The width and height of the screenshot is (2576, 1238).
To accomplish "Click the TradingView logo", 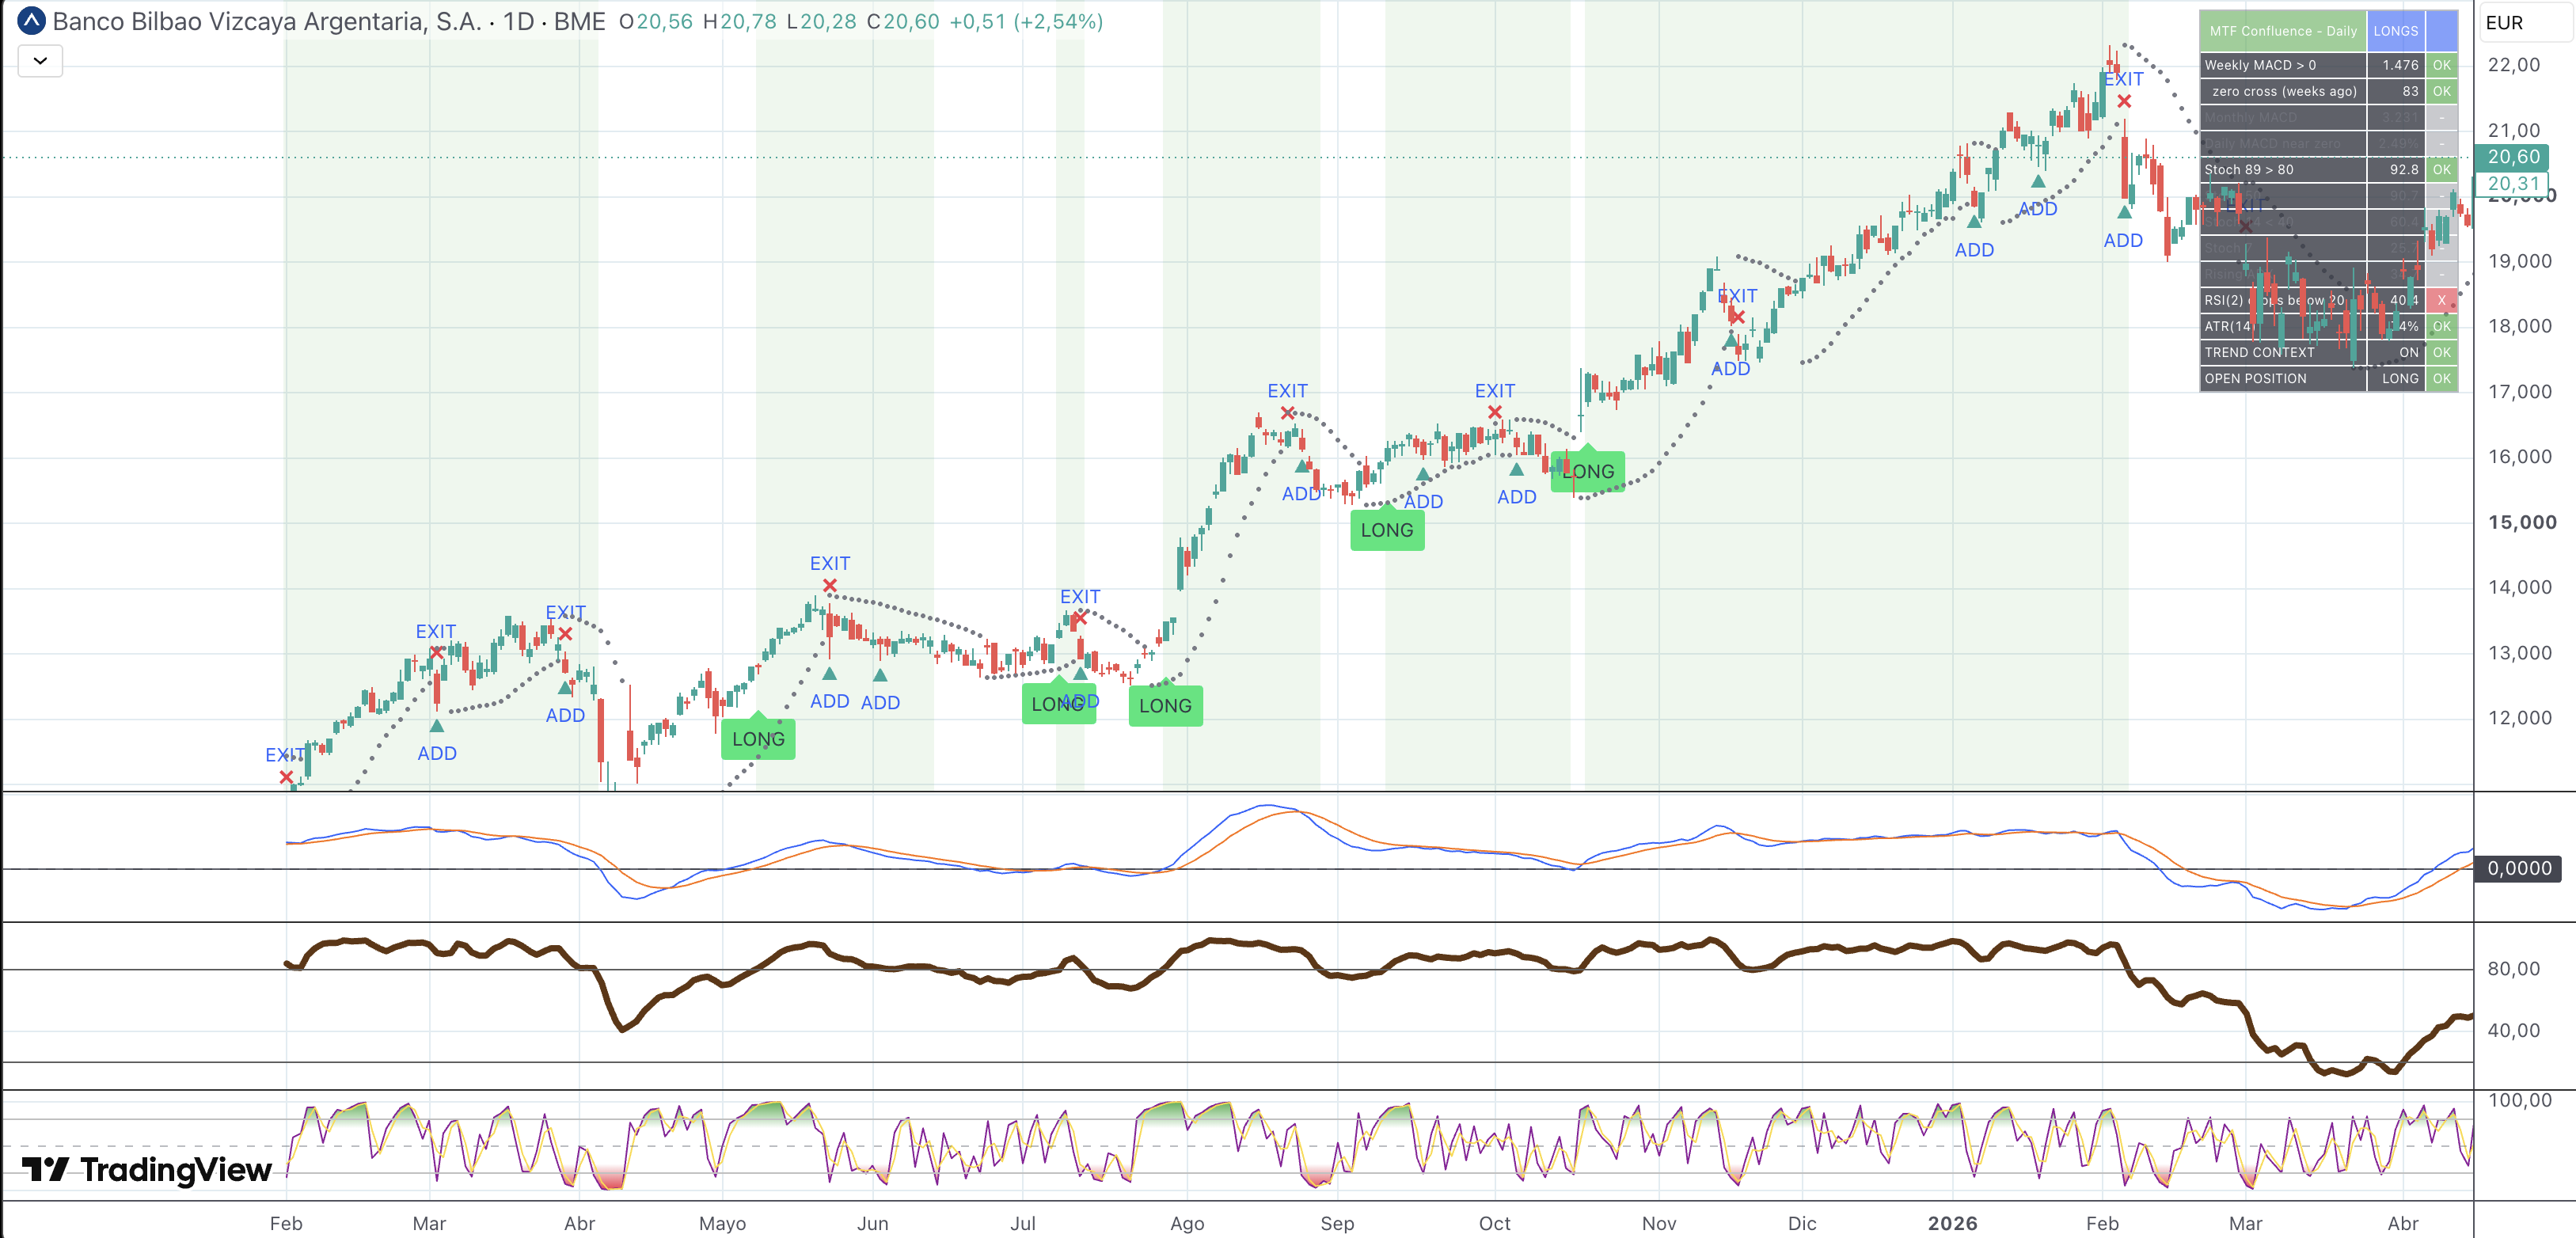I will 147,1169.
